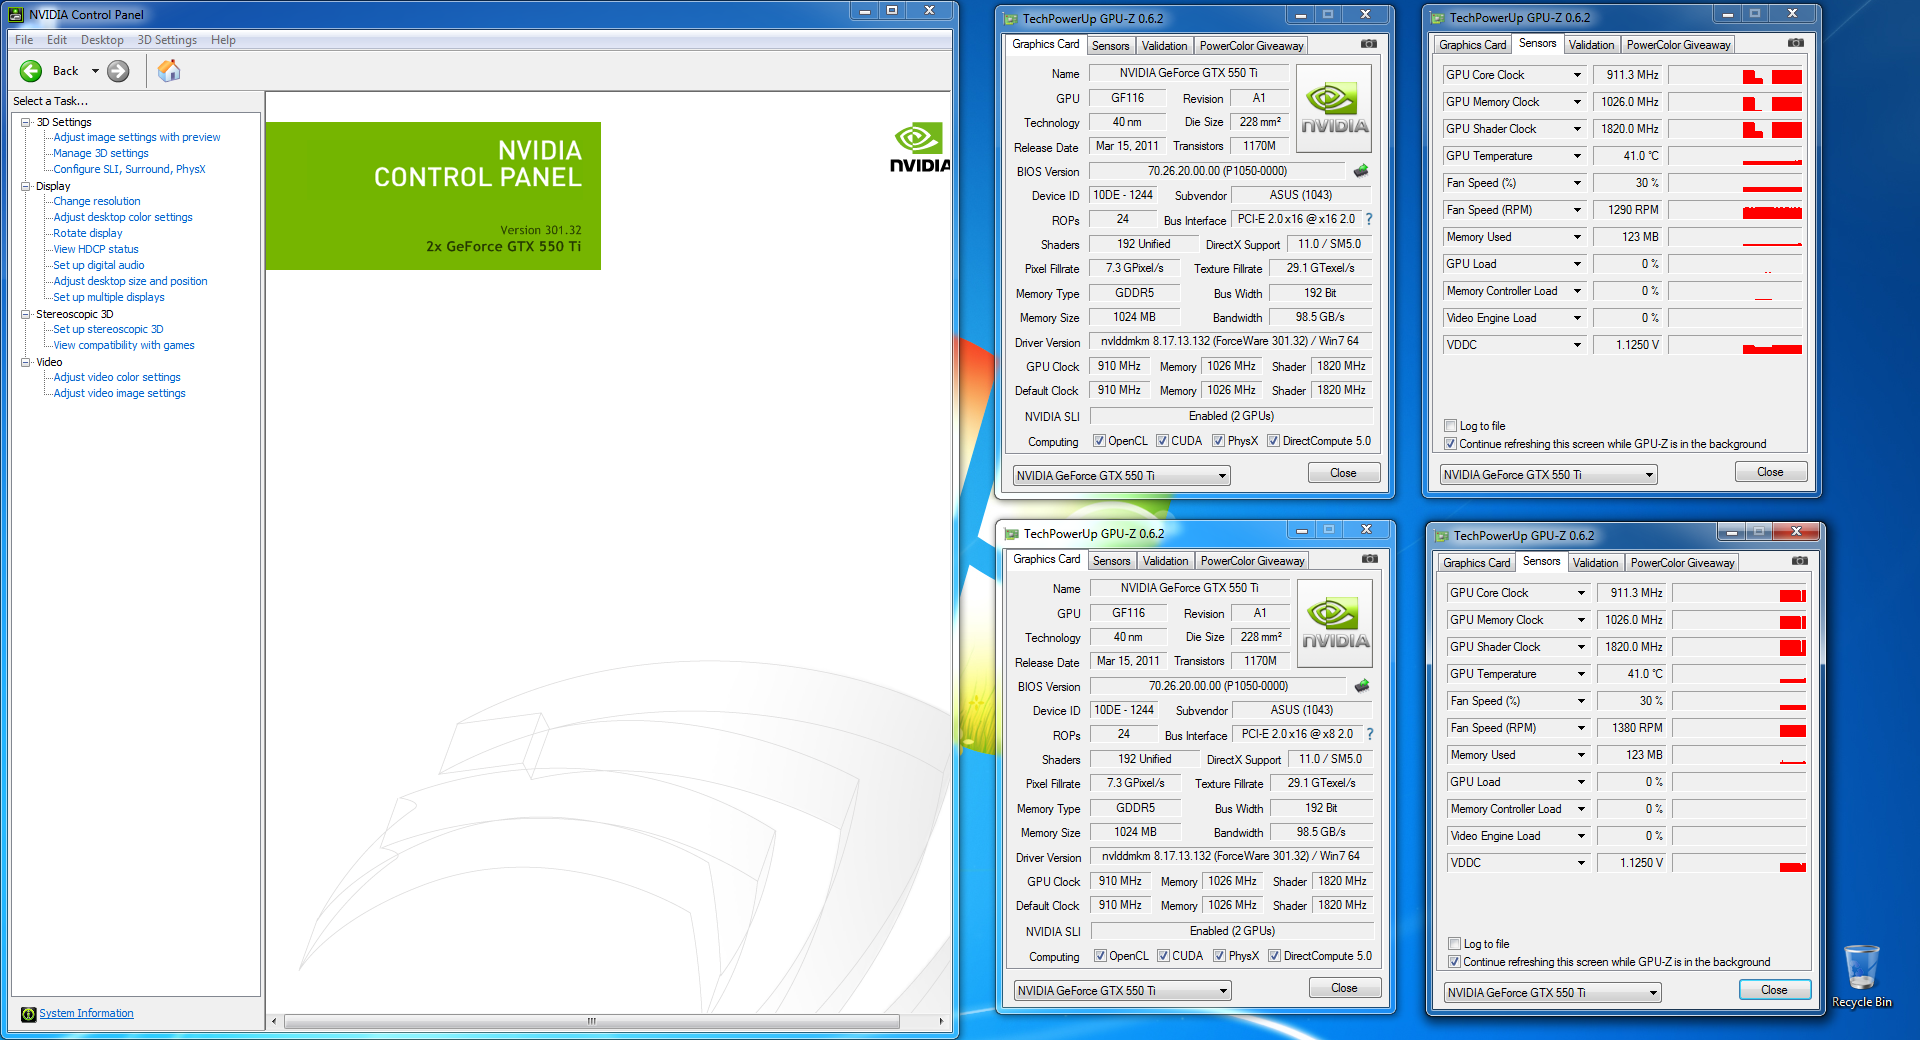Toggle OpenCL checkbox in upper GPU-Z window
The image size is (1920, 1040).
coord(1099,441)
